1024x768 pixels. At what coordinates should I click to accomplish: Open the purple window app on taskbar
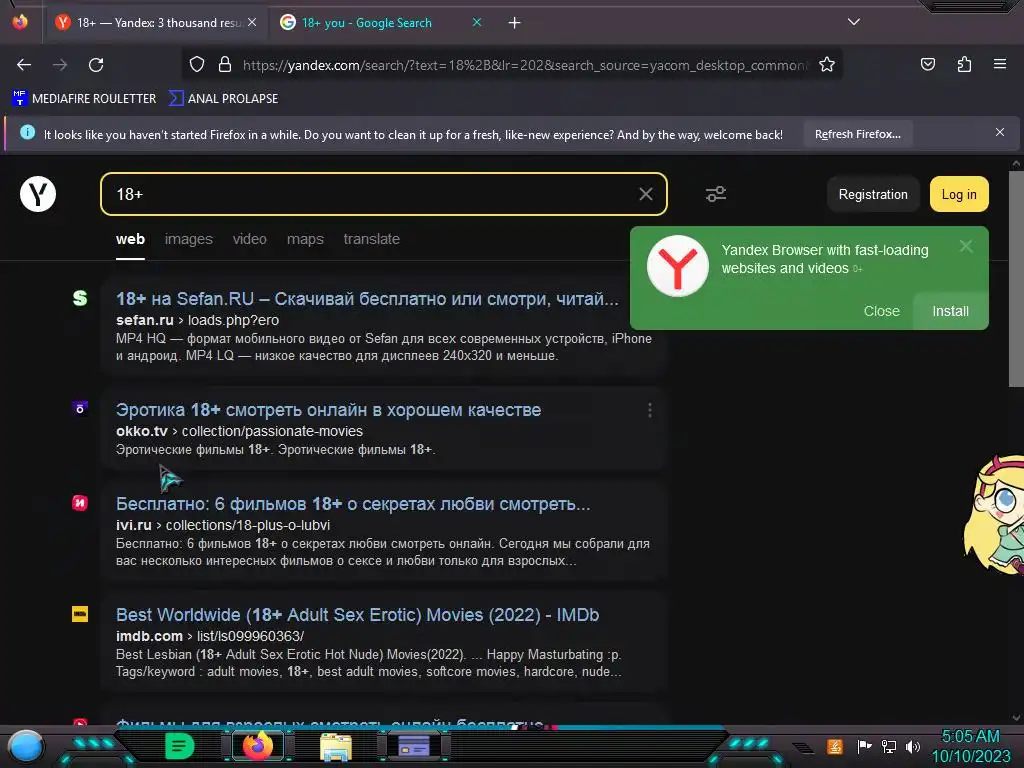point(413,746)
